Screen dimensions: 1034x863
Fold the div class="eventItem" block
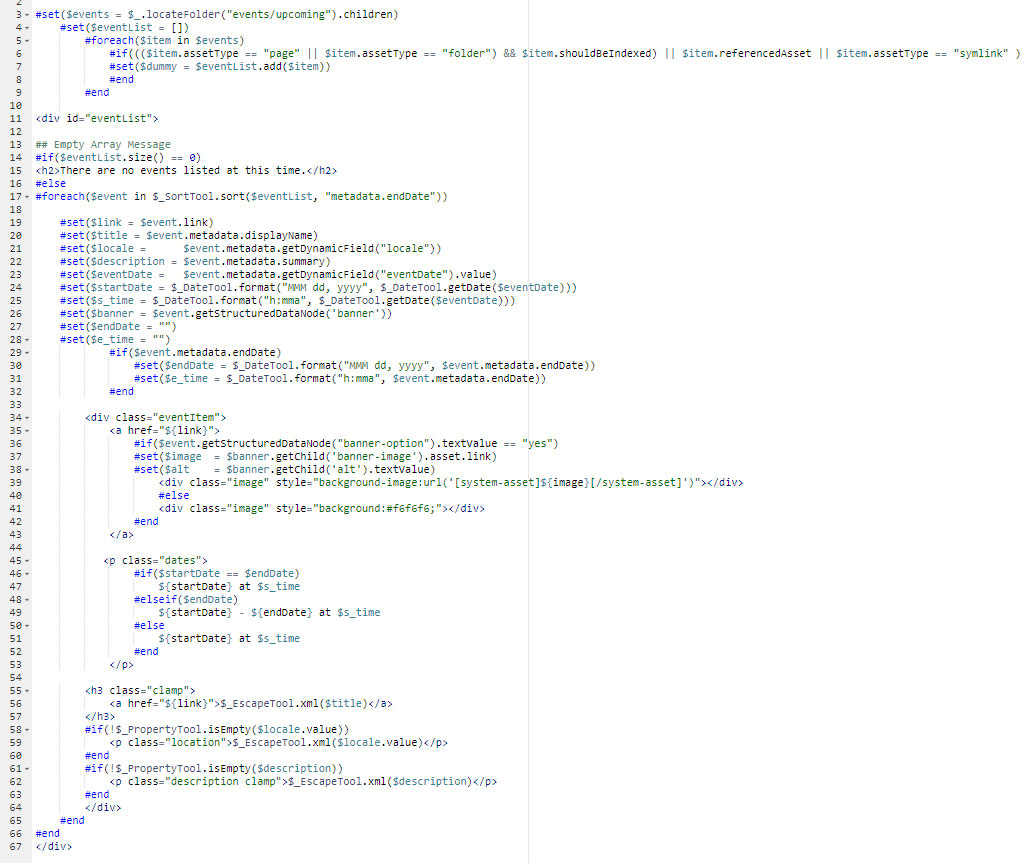click(x=27, y=417)
